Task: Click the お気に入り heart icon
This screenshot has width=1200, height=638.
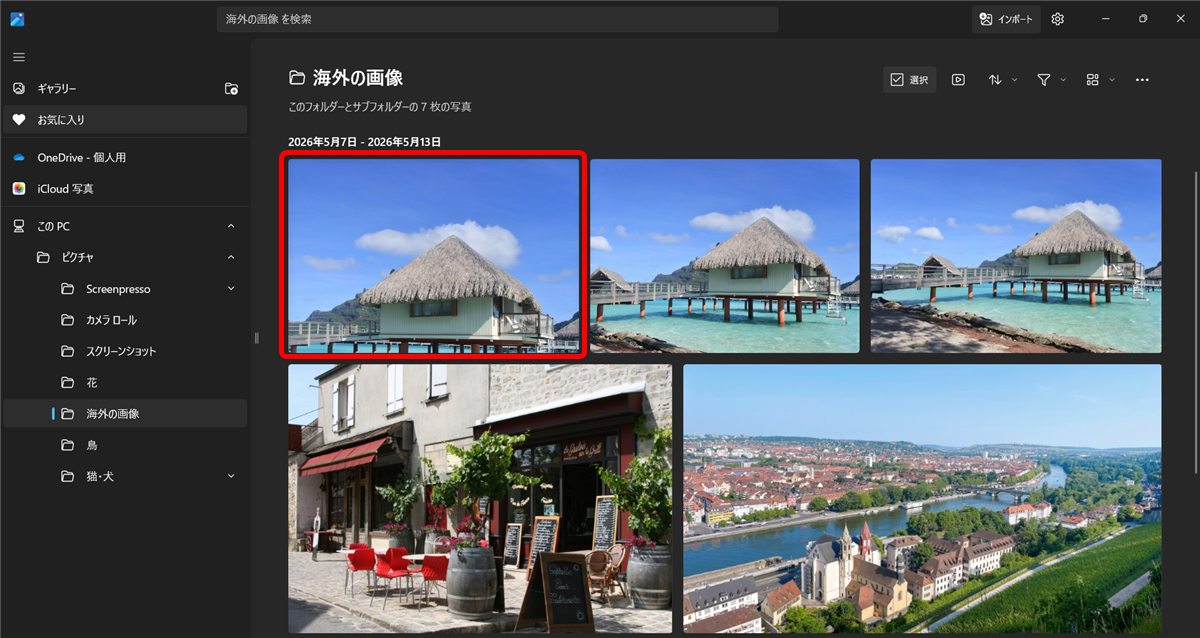Action: (19, 119)
